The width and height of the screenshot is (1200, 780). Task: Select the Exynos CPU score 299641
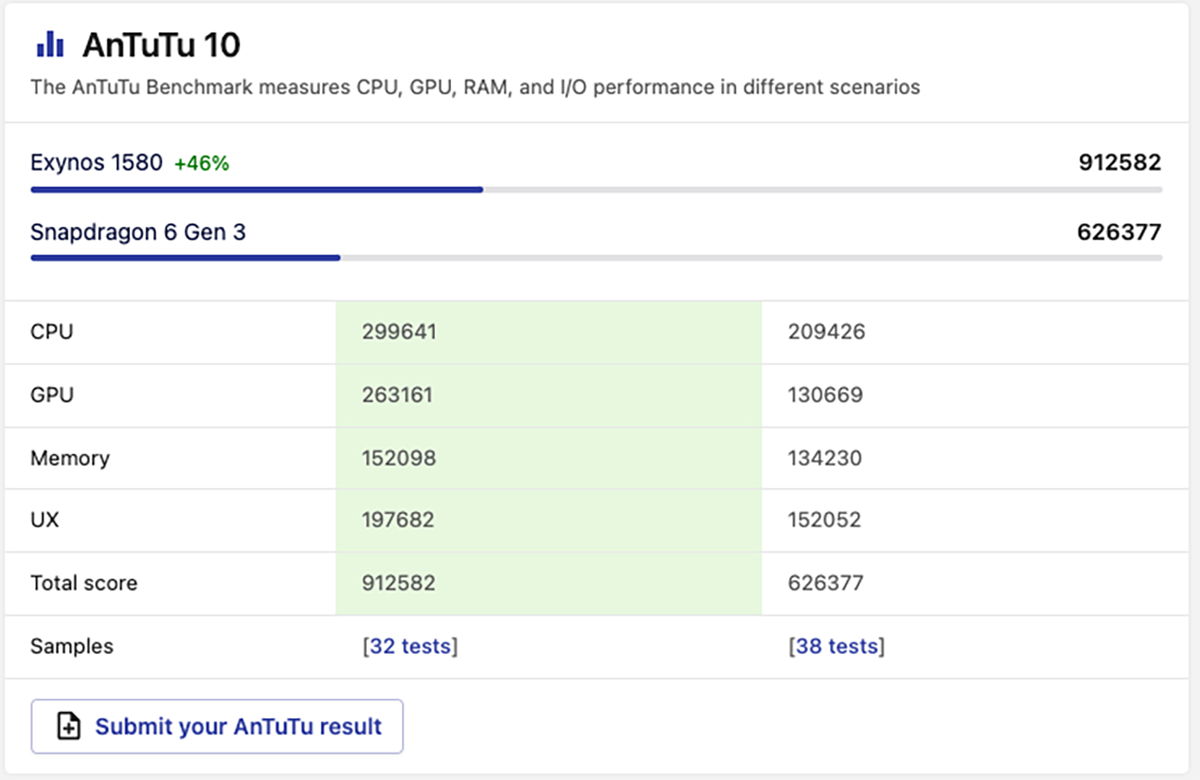399,332
